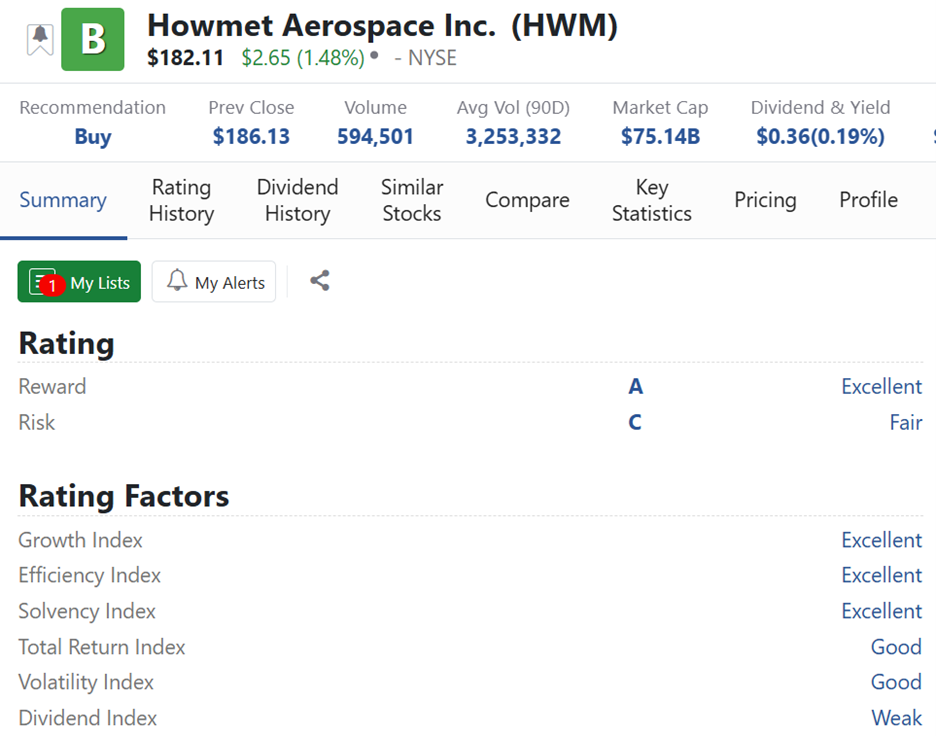Click Avg Vol value 3,253,332
This screenshot has height=736, width=936.
pyautogui.click(x=513, y=137)
